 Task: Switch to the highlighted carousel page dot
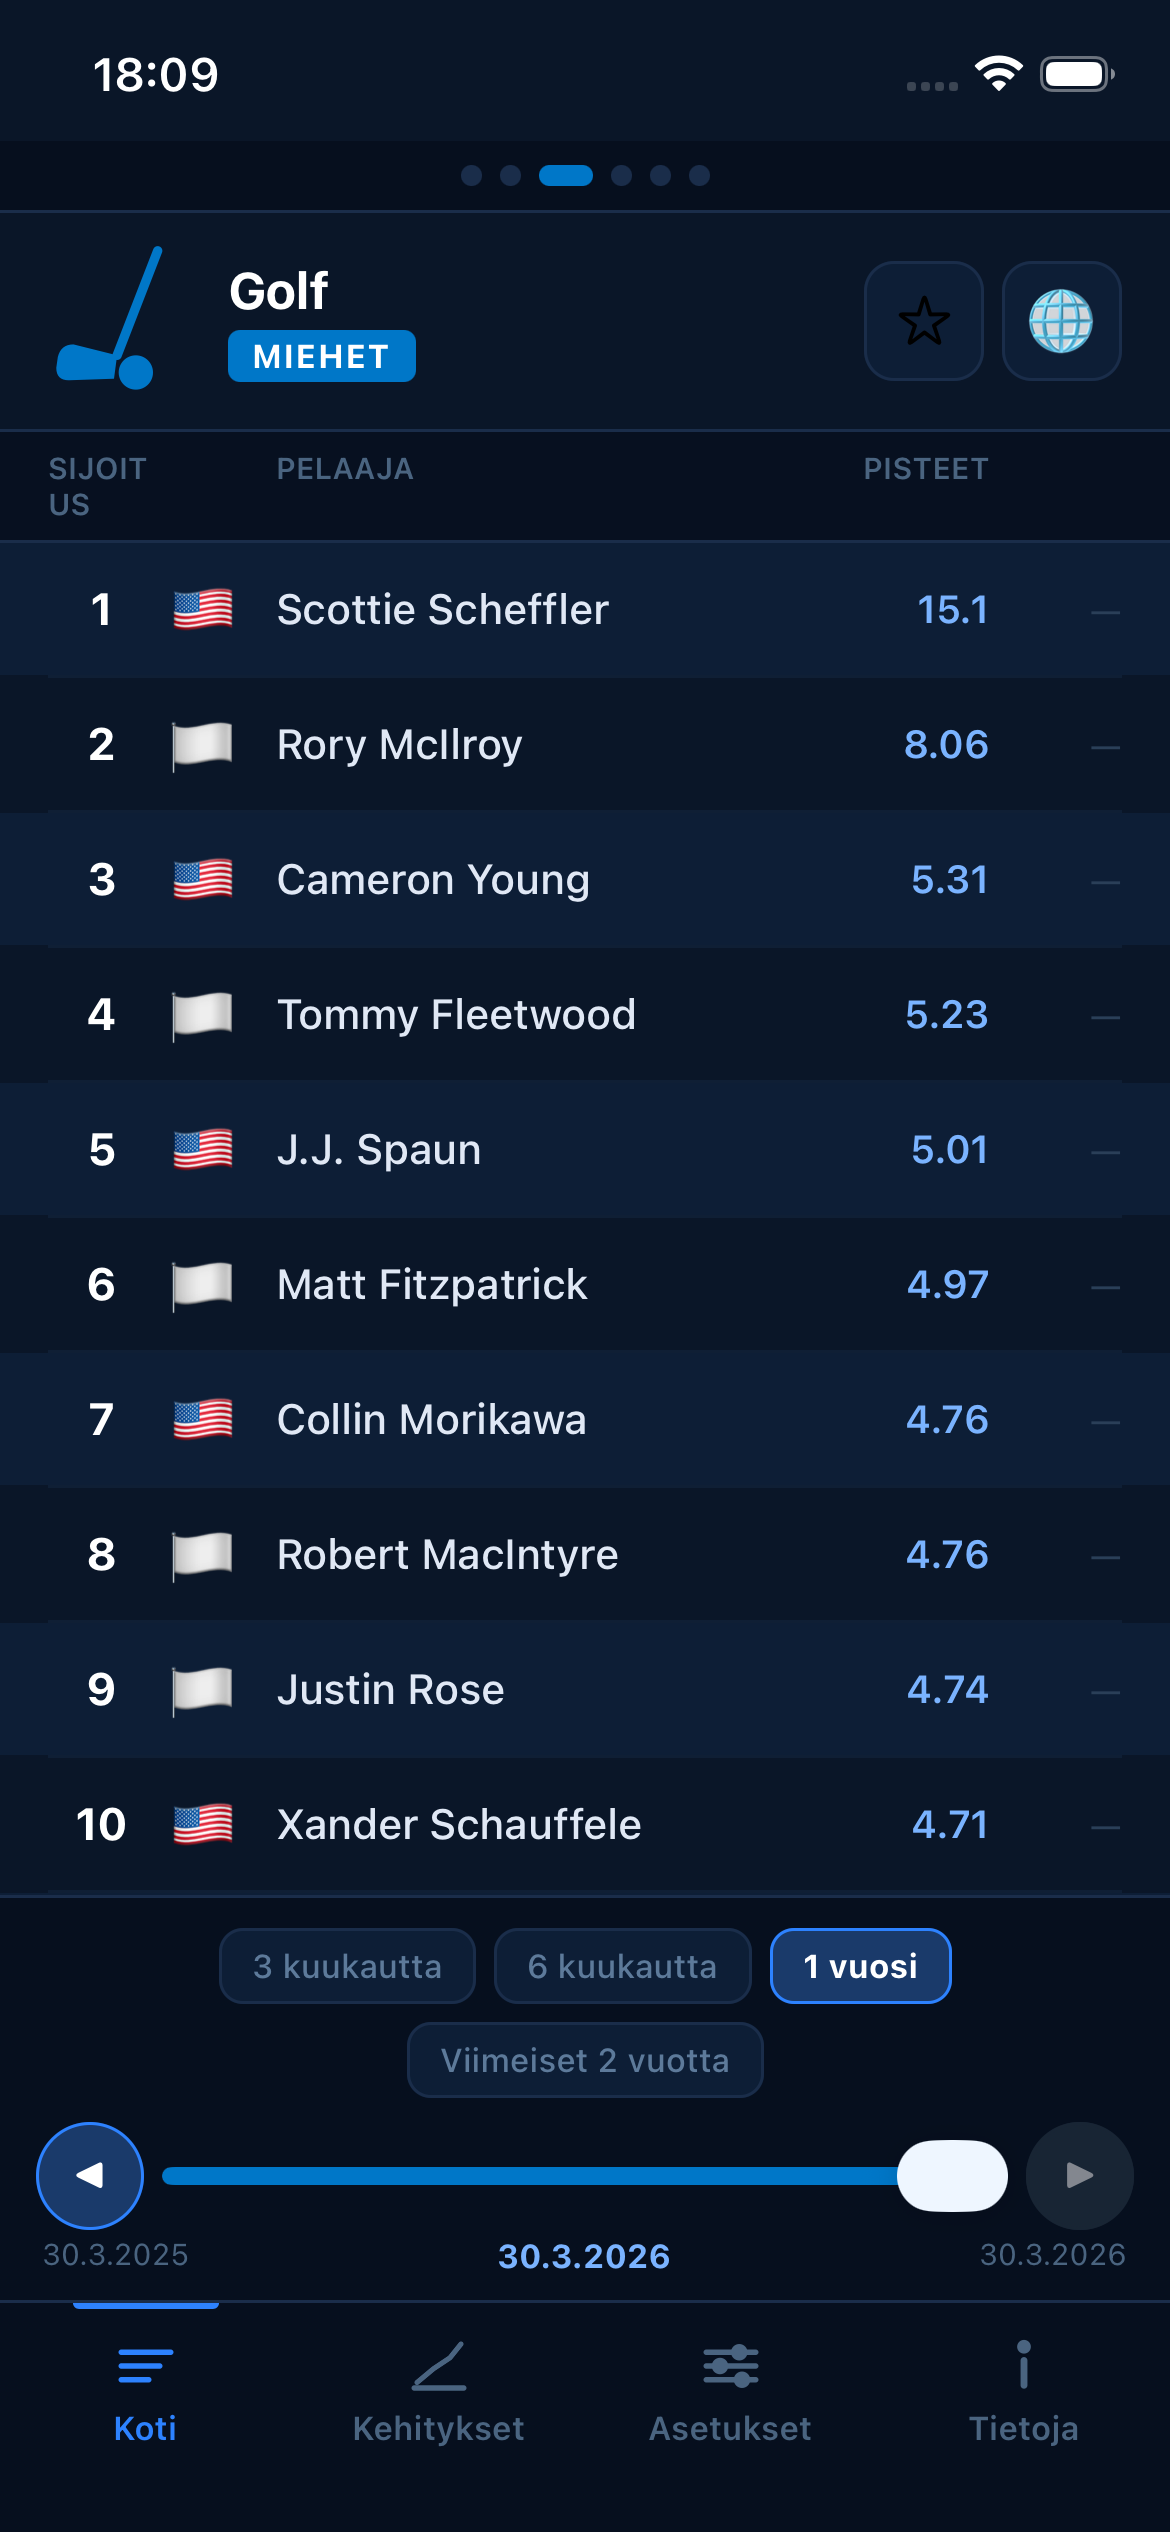tap(565, 176)
